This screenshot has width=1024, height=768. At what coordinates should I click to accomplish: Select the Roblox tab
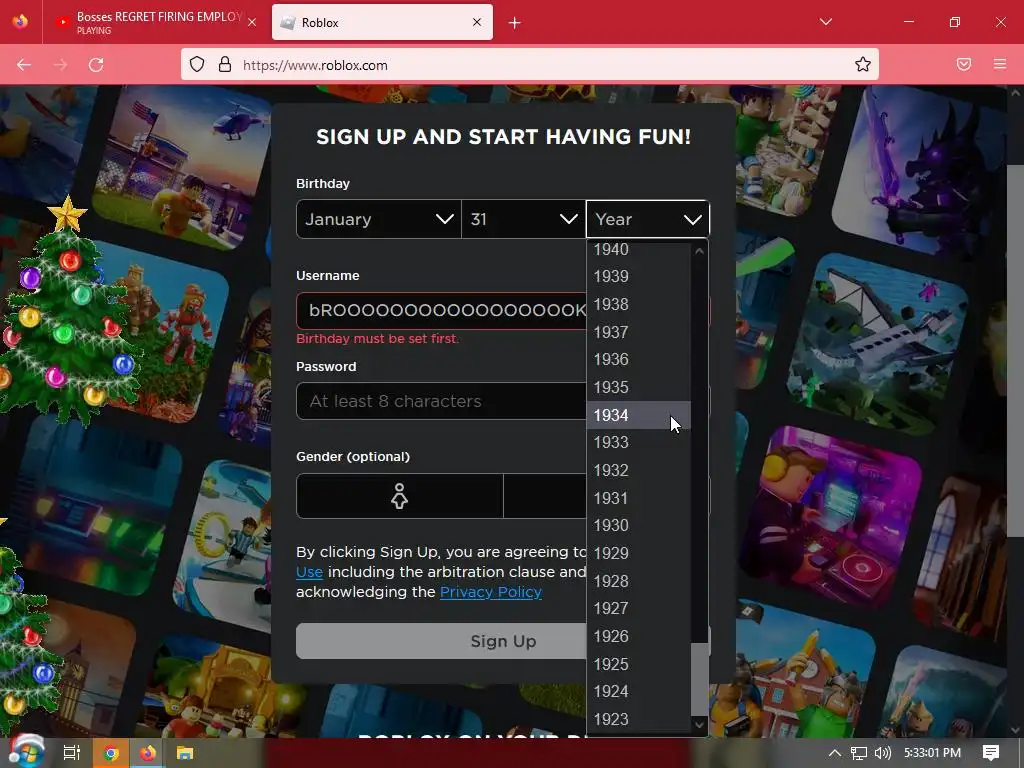point(382,22)
